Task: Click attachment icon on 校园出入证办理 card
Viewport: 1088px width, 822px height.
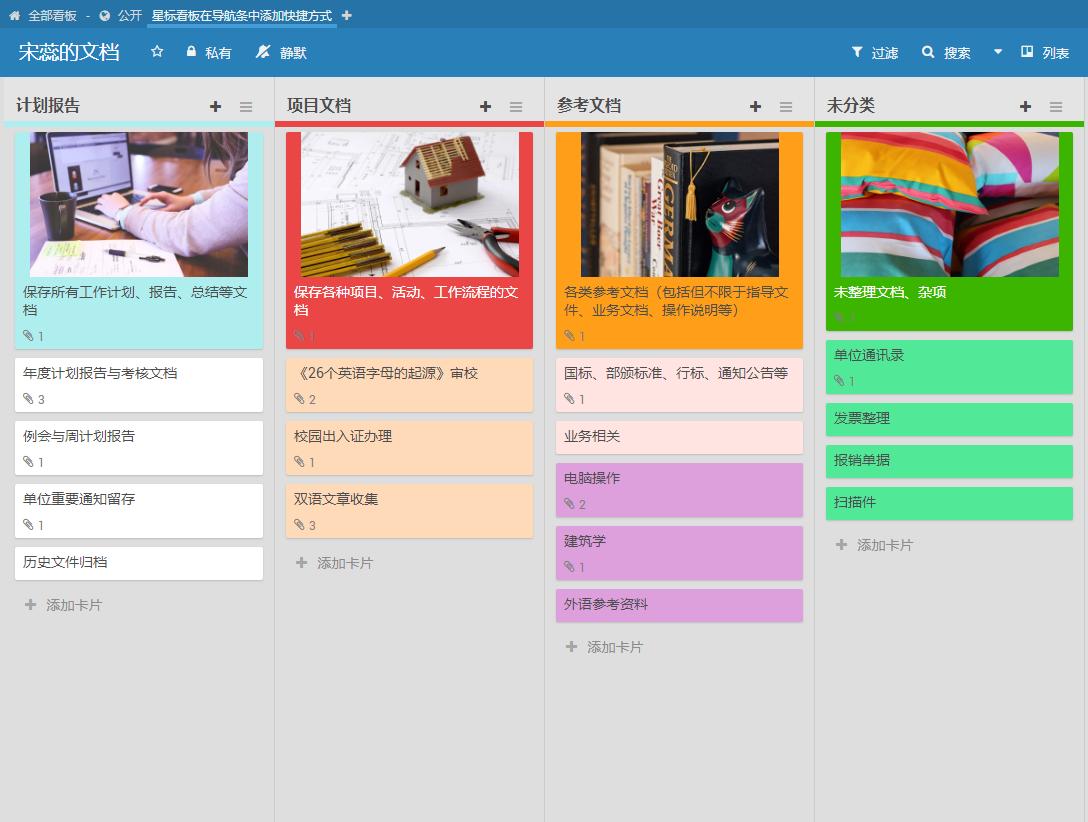Action: 299,462
